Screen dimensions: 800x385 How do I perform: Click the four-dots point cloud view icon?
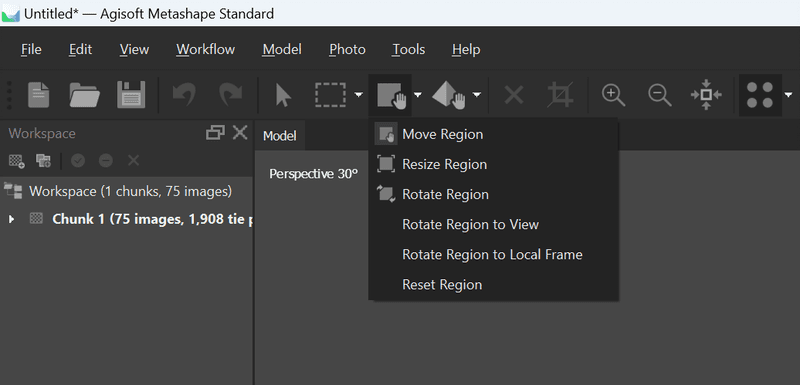[x=760, y=95]
